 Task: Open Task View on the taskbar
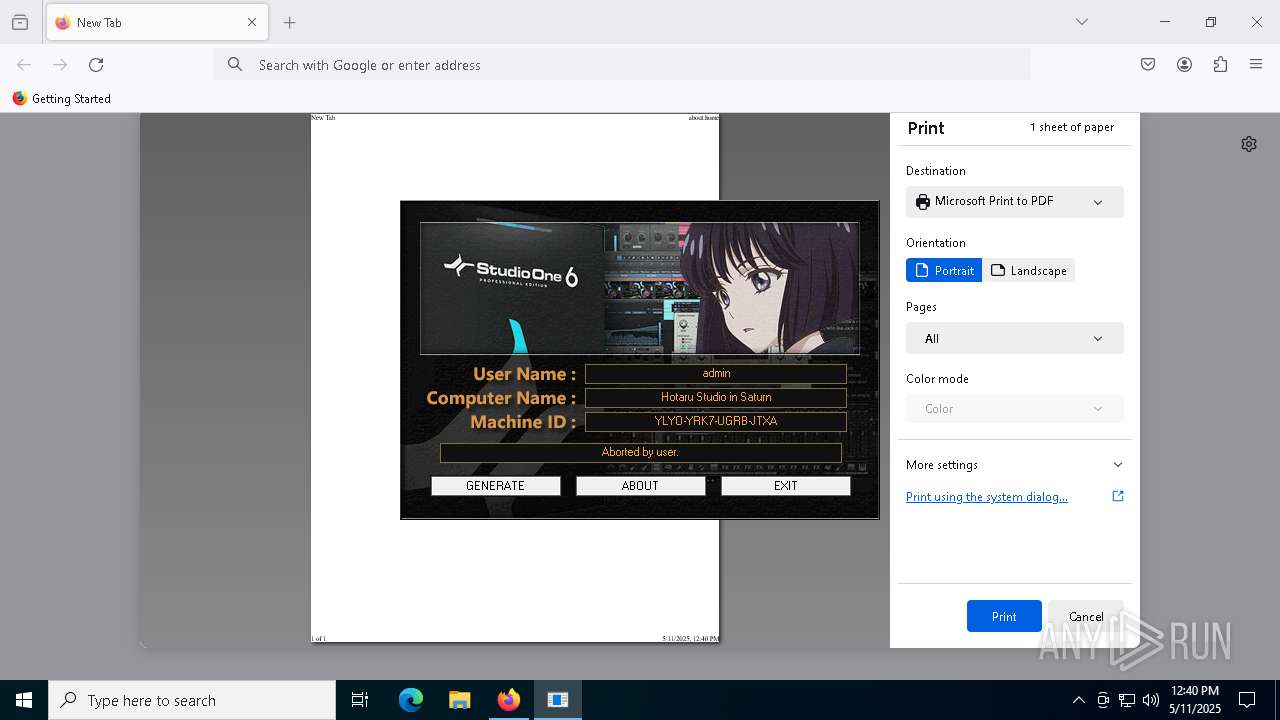tap(360, 700)
